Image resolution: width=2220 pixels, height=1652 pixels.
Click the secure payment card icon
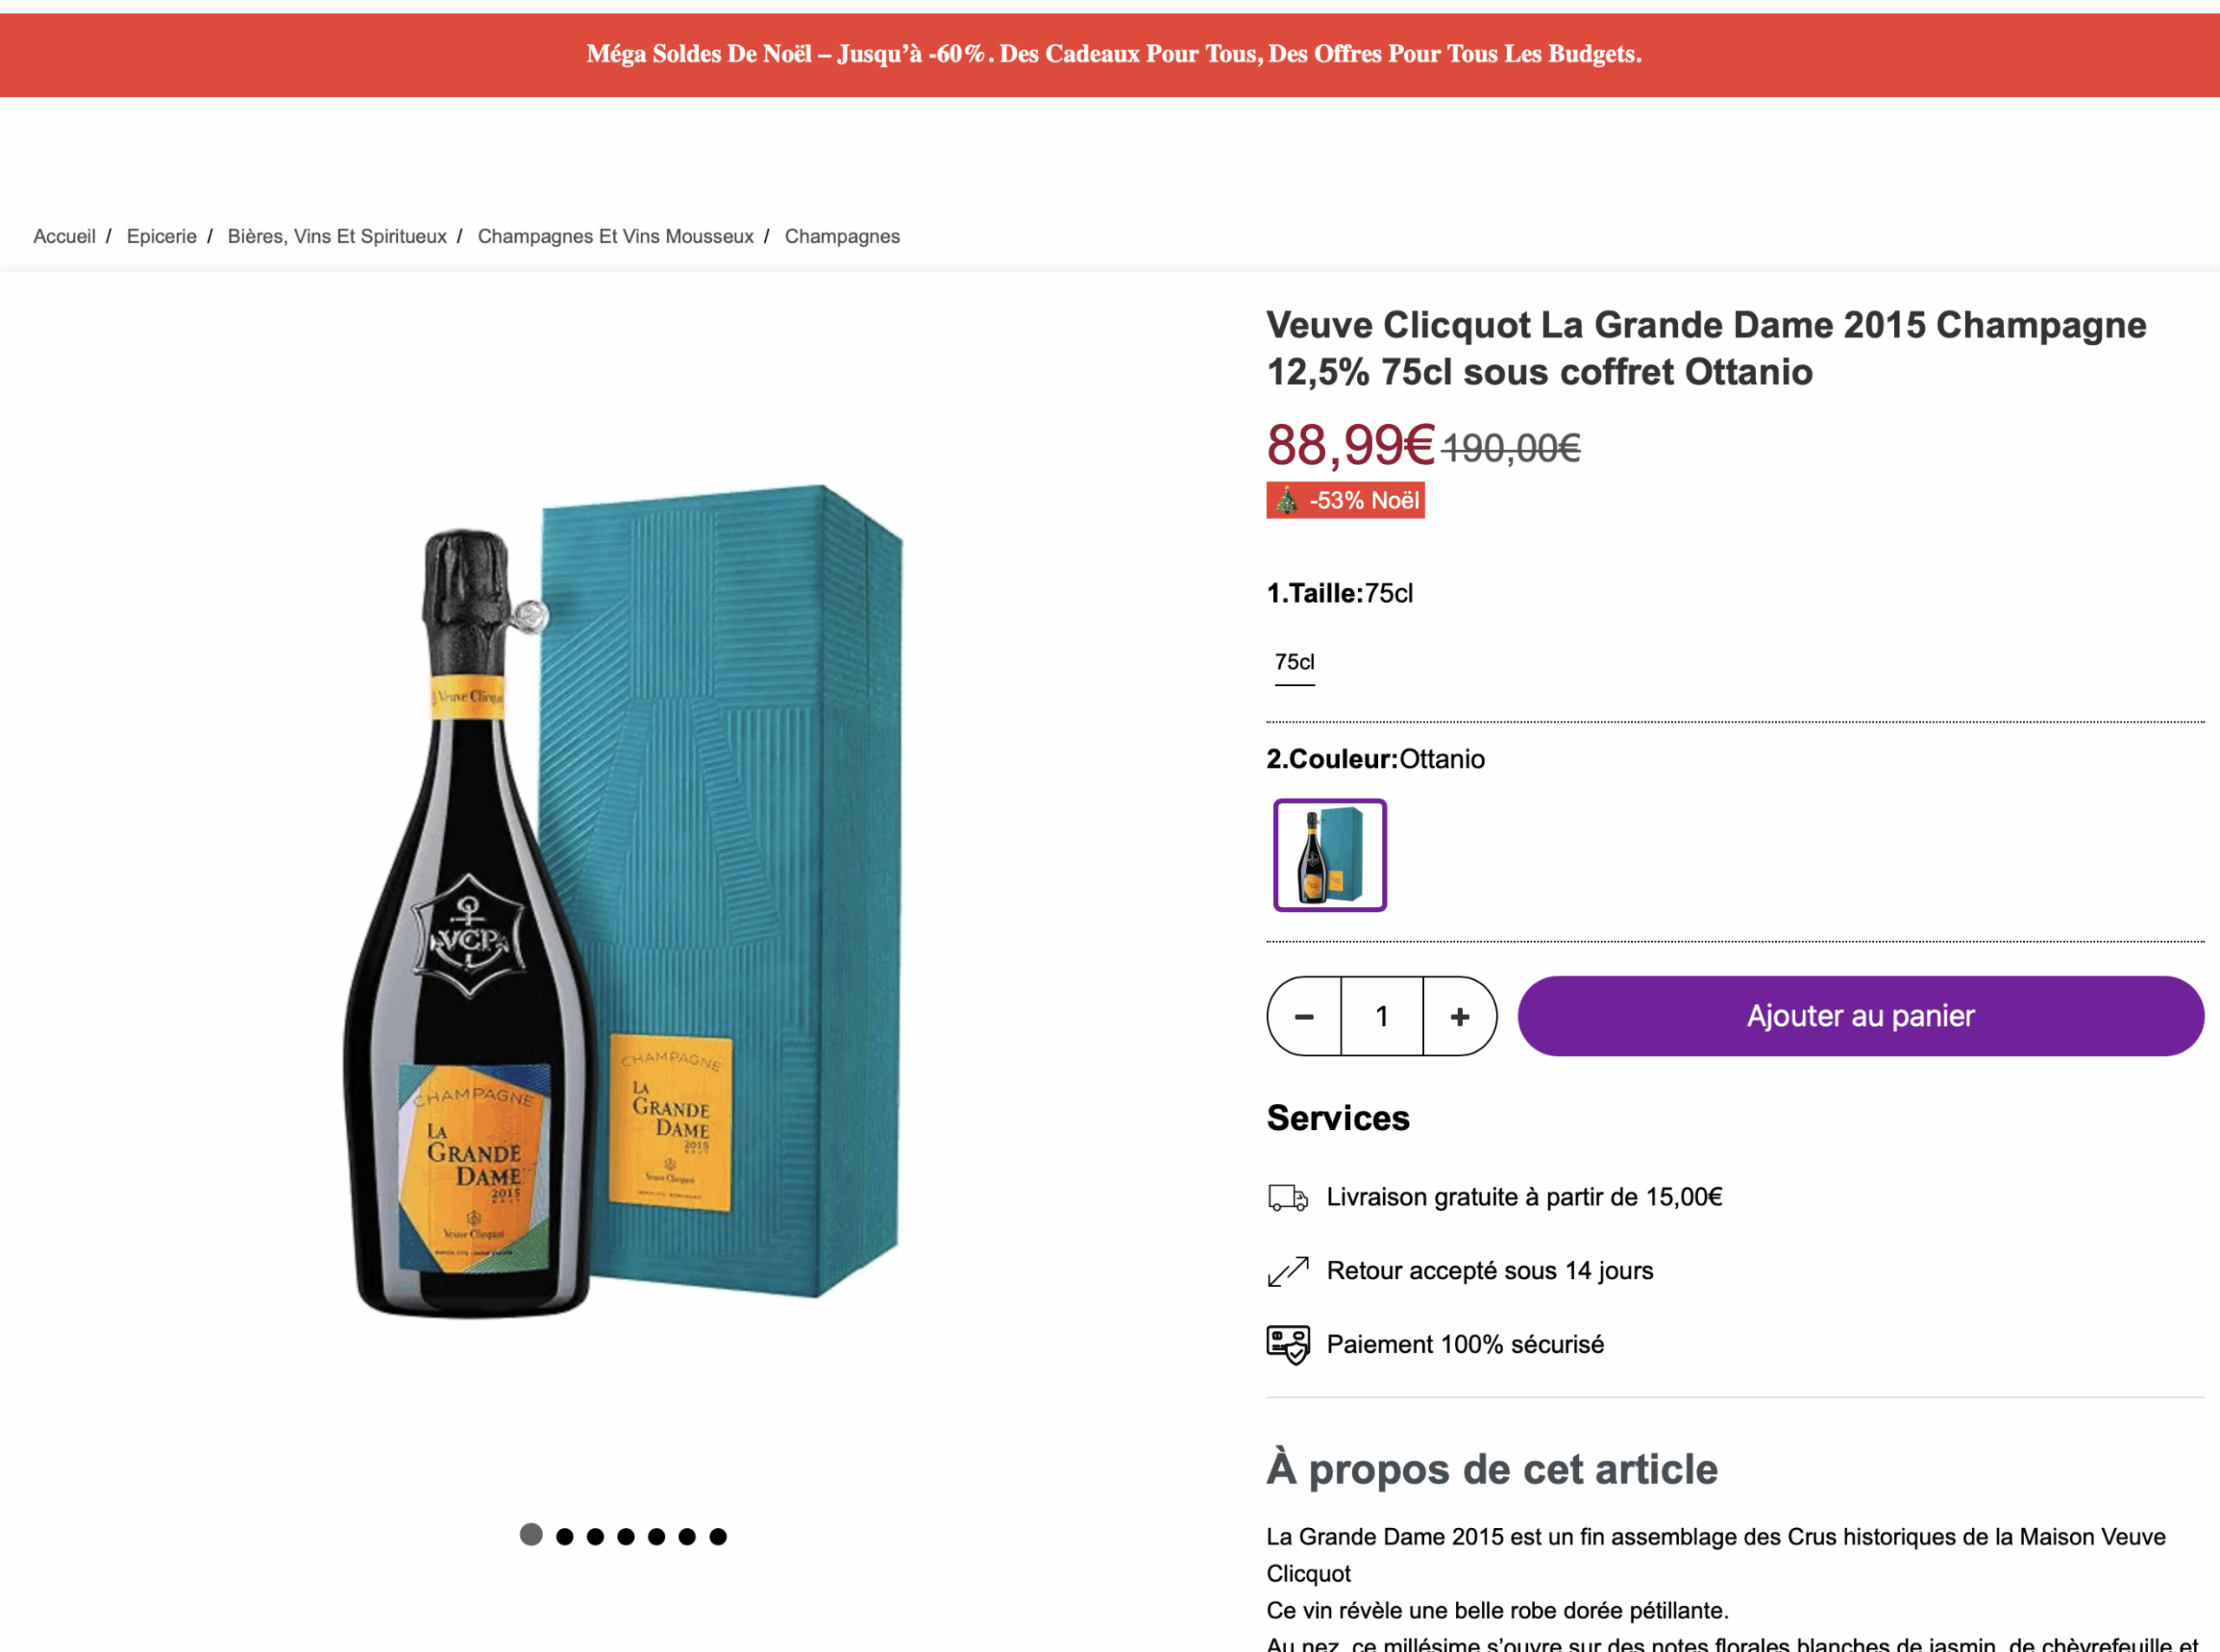1287,1345
